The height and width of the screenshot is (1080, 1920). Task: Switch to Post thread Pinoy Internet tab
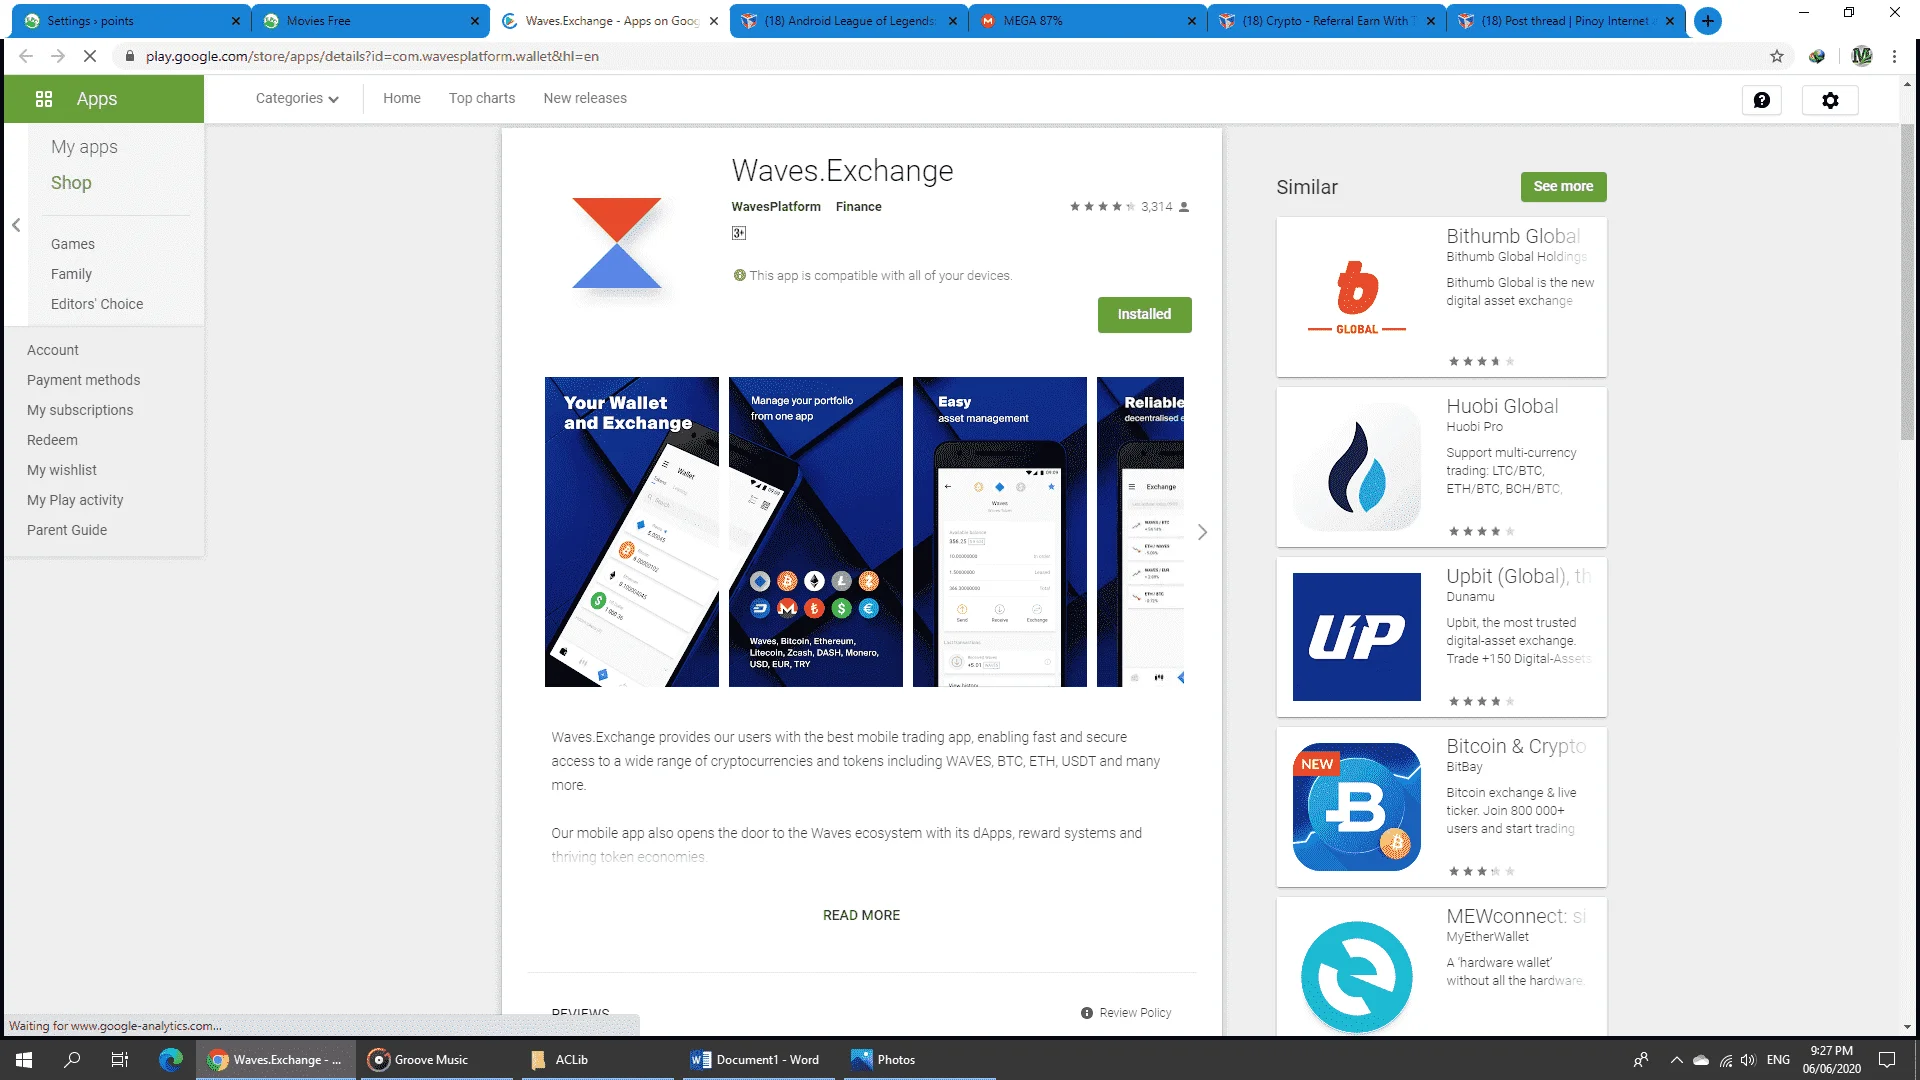point(1565,21)
